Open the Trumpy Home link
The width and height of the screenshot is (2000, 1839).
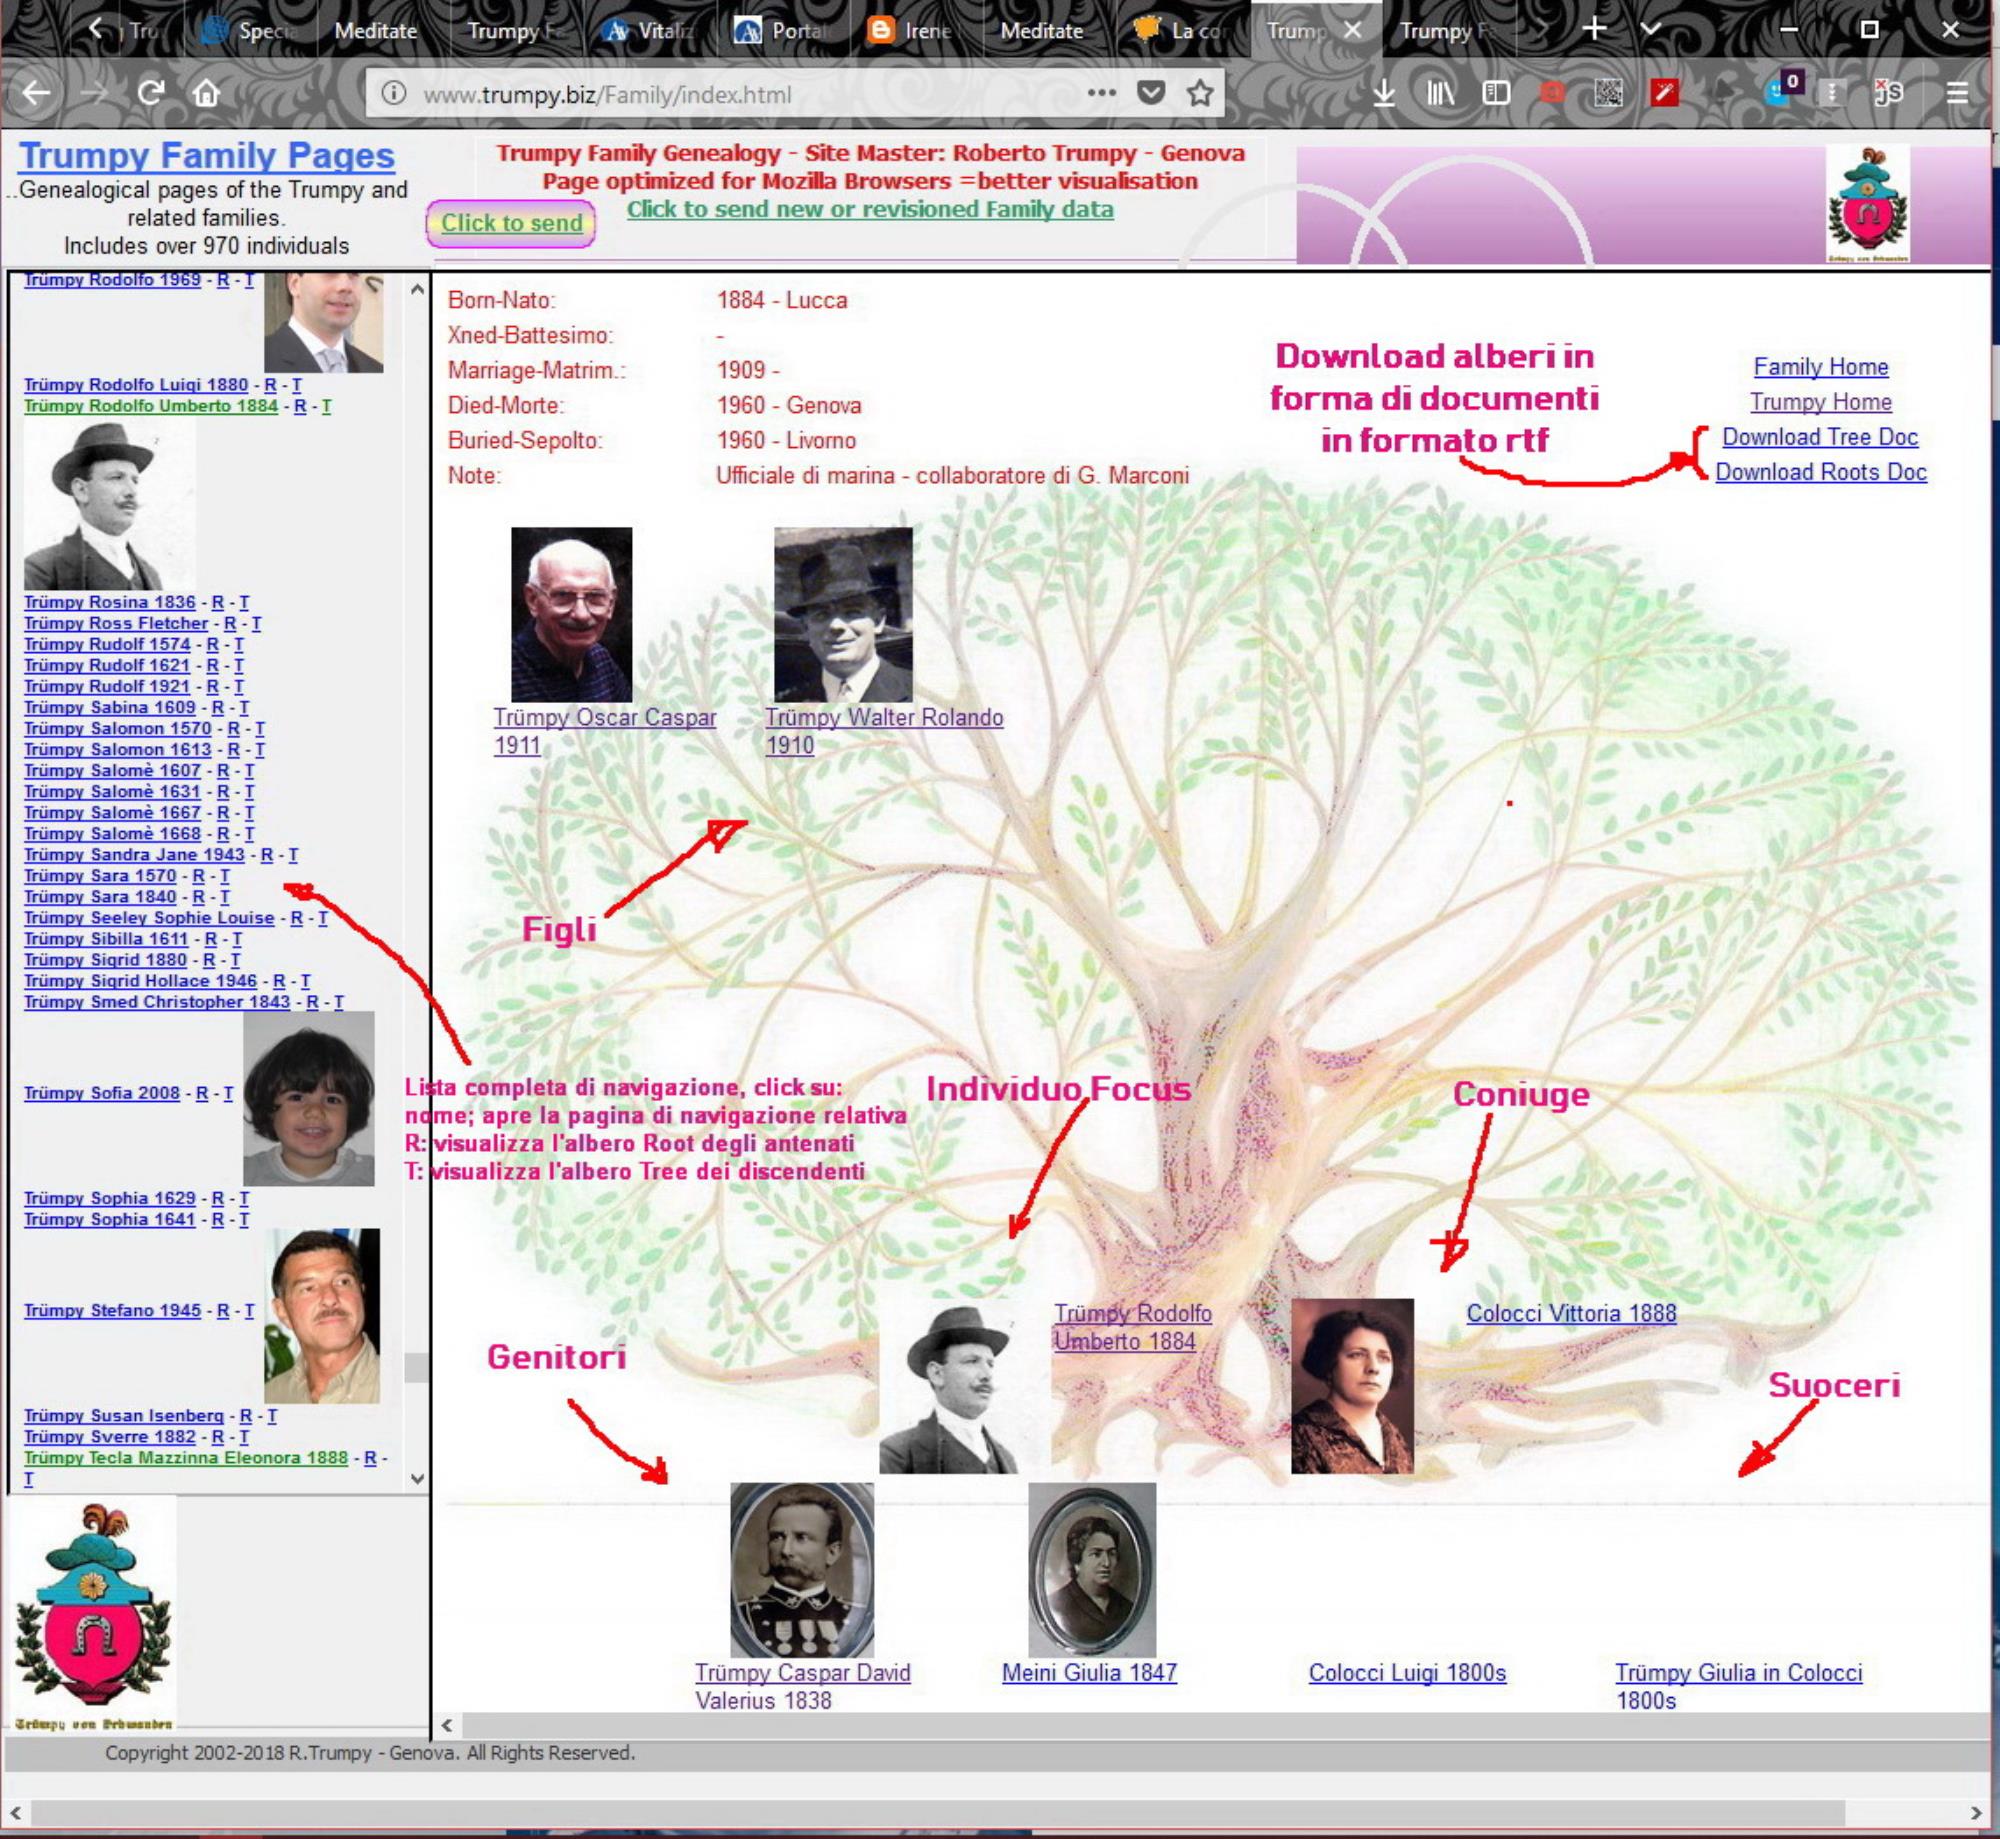pos(1821,401)
